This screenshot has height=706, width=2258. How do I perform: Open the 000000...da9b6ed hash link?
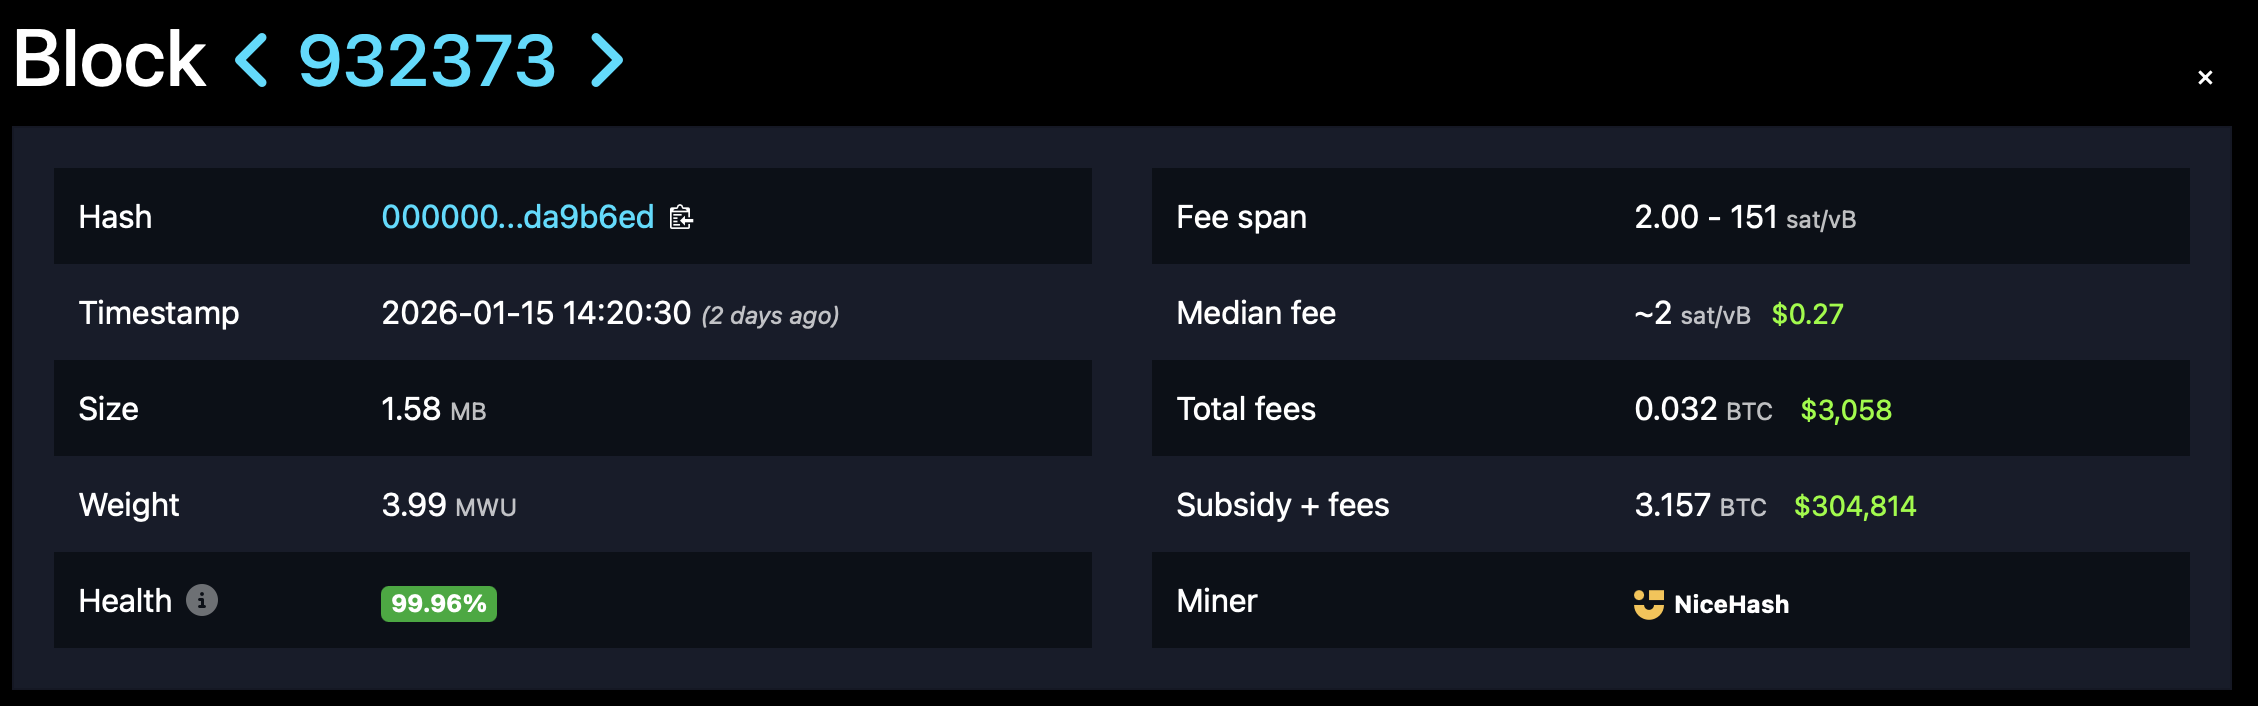pos(517,217)
